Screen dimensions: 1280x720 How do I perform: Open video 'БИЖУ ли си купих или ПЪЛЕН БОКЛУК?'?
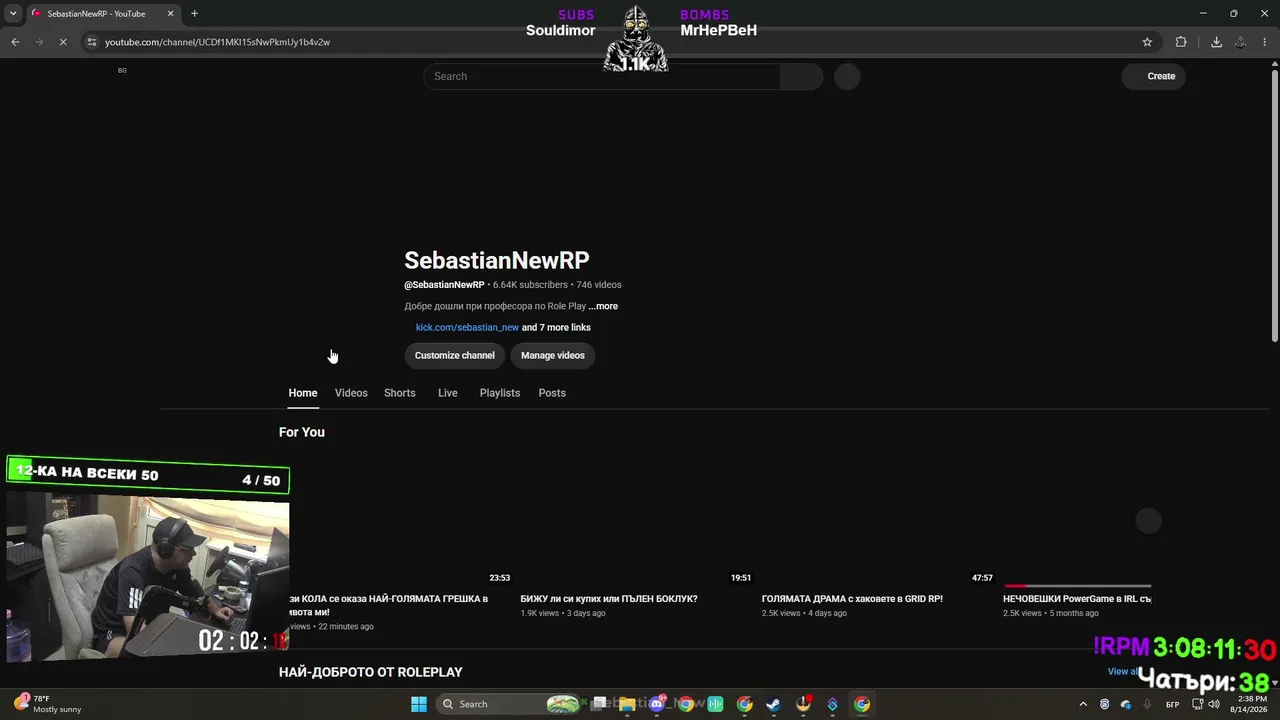[x=609, y=599]
